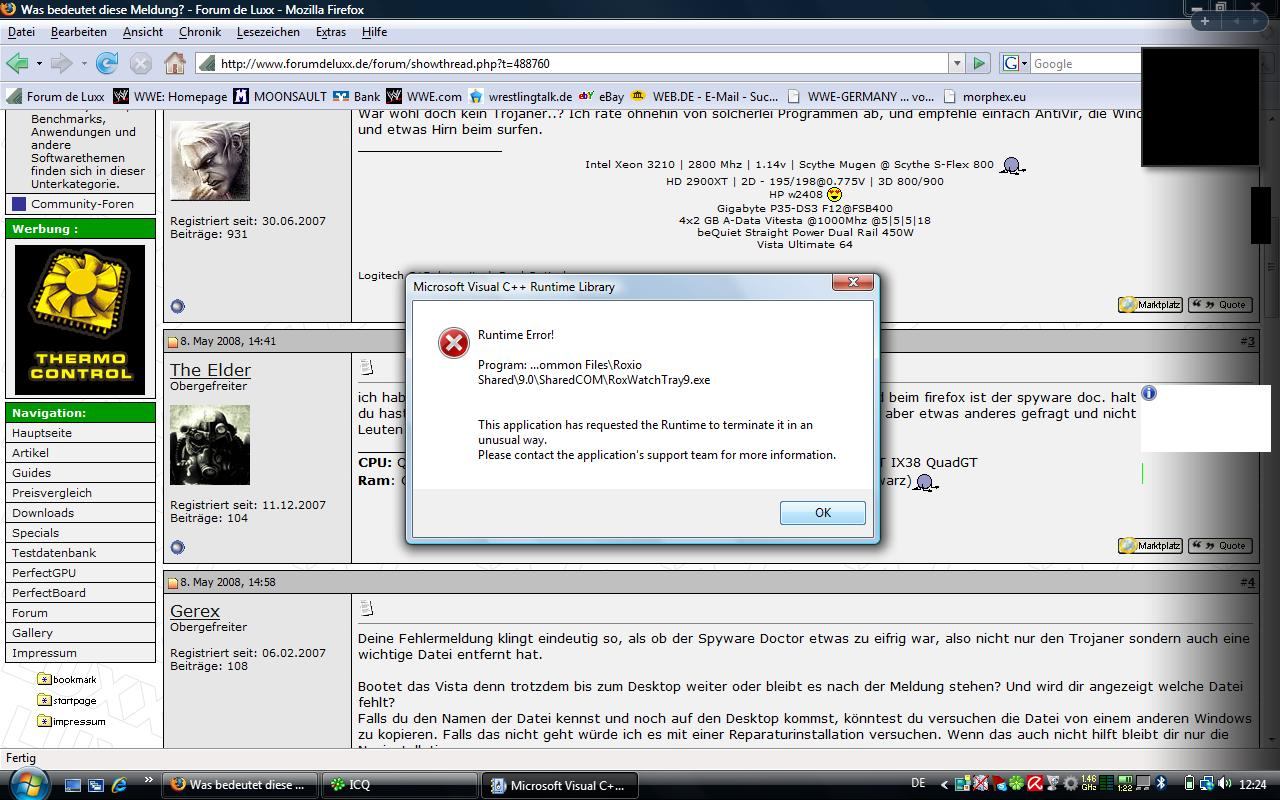The width and height of the screenshot is (1280, 800).
Task: Open Downloads in the Navigation sidebar
Action: (43, 513)
